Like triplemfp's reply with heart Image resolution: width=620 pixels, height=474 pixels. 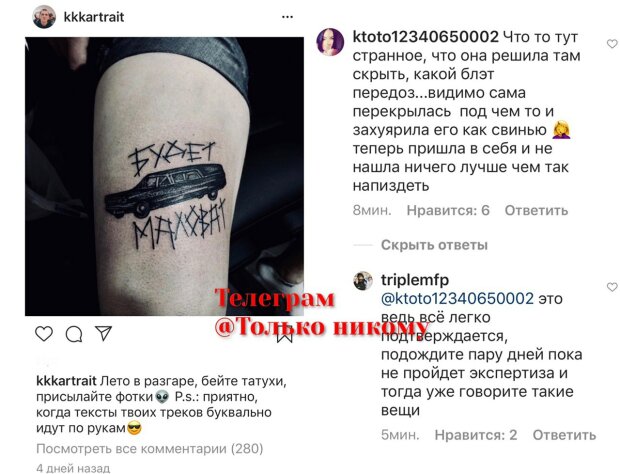pos(612,287)
